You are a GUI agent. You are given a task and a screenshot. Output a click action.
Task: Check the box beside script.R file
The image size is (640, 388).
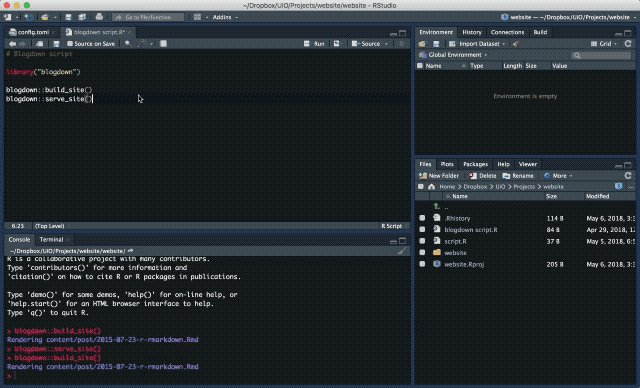(x=422, y=241)
